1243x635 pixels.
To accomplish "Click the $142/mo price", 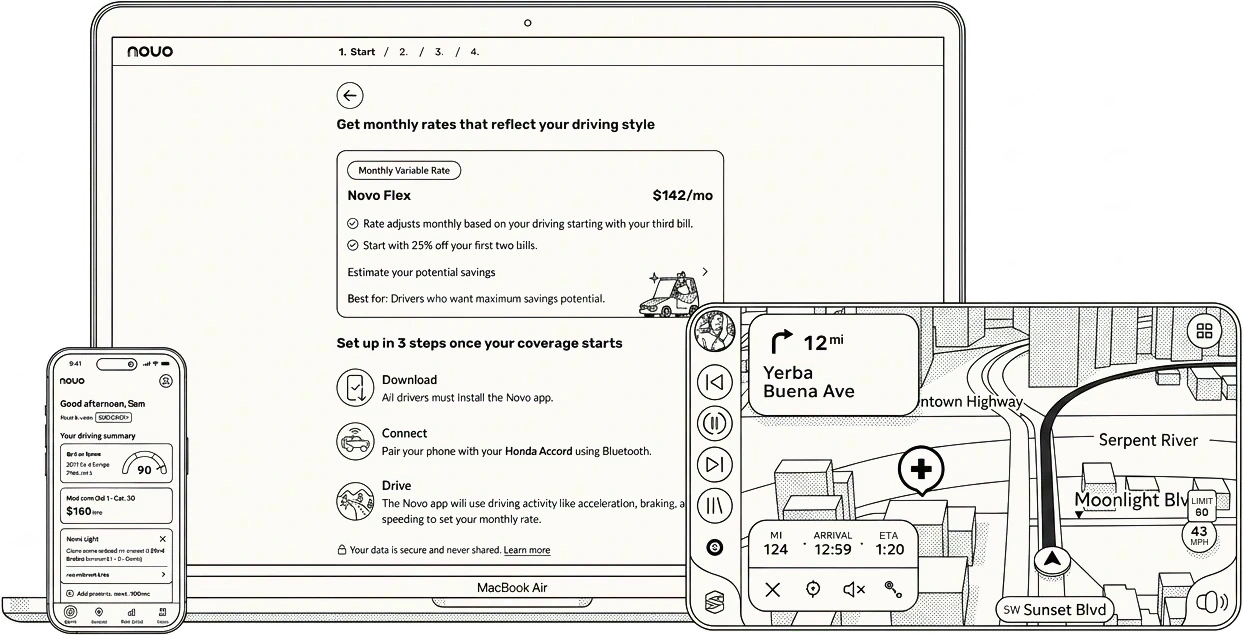I will (x=683, y=196).
